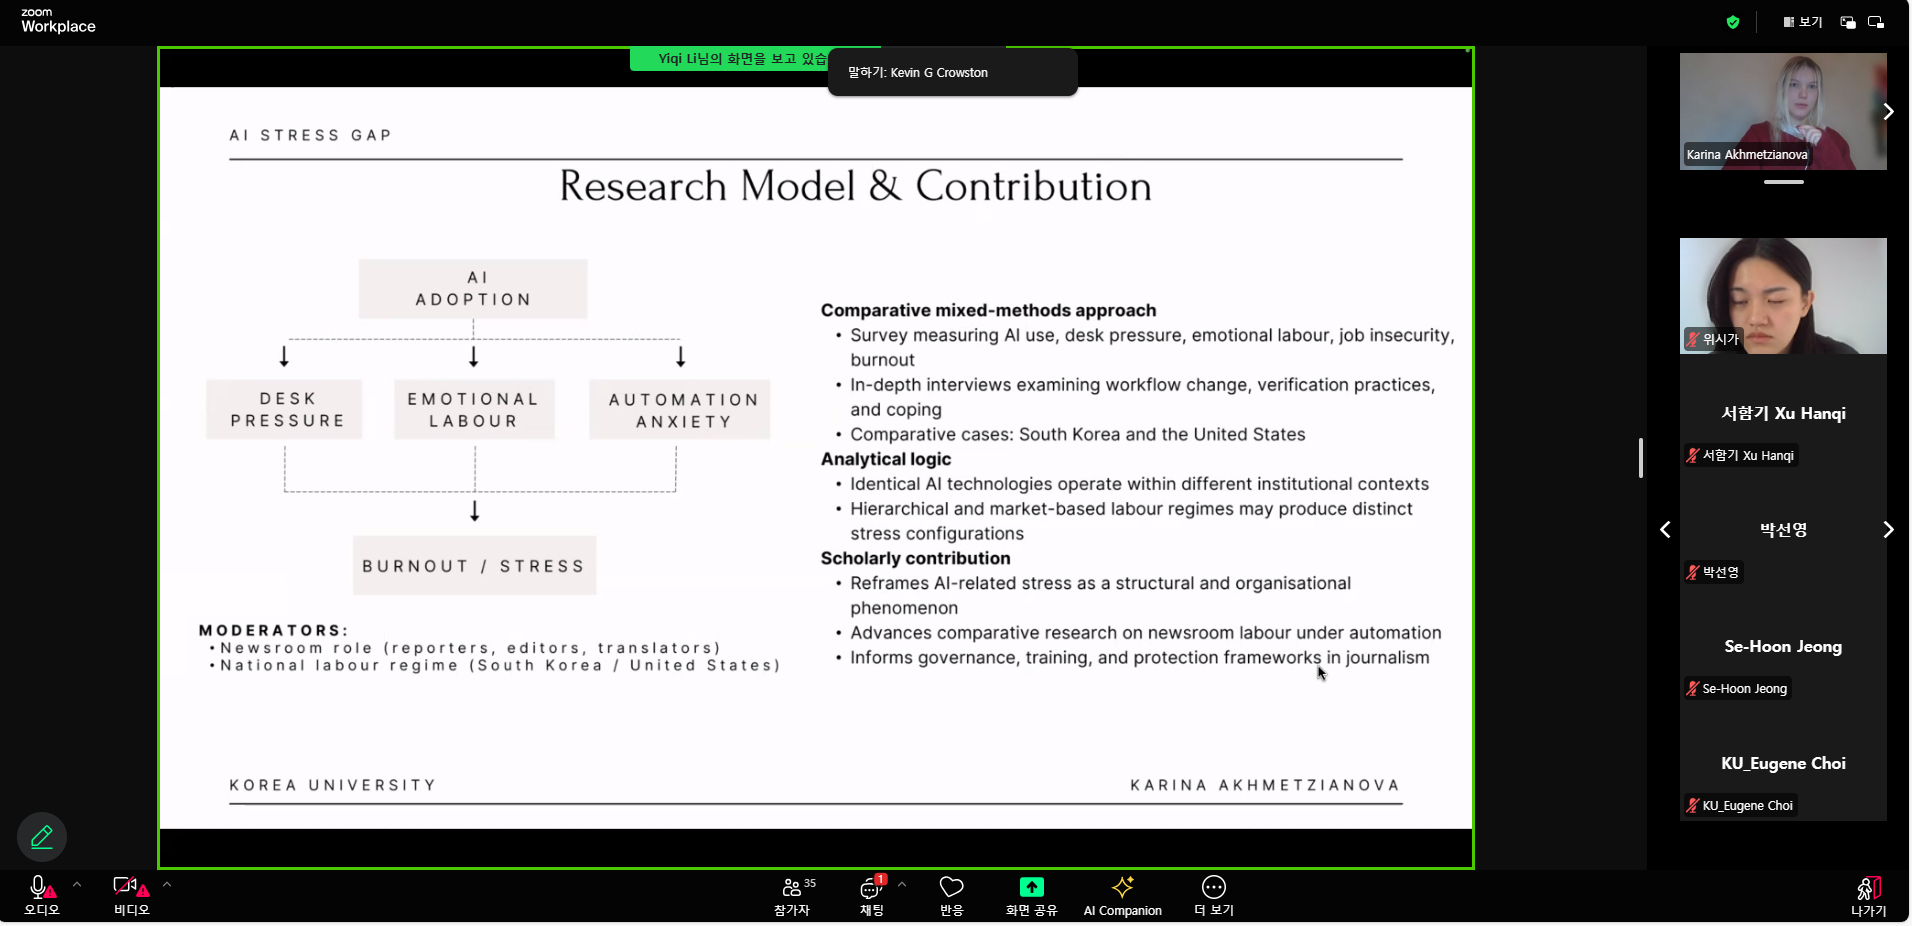Show previous participants with left arrow
1912x926 pixels.
point(1665,530)
